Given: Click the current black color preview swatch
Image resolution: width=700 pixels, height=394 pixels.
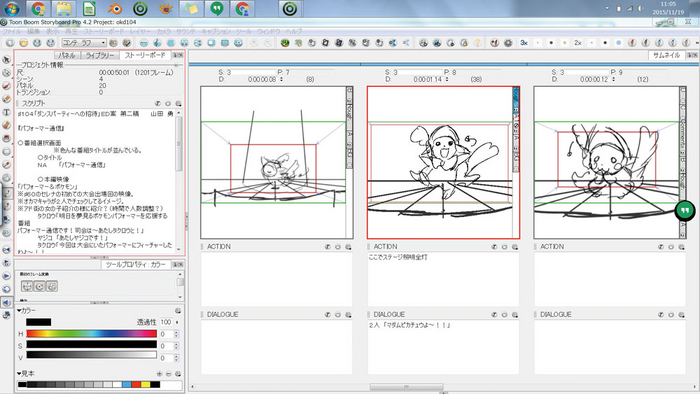Looking at the screenshot, I should (x=38, y=322).
